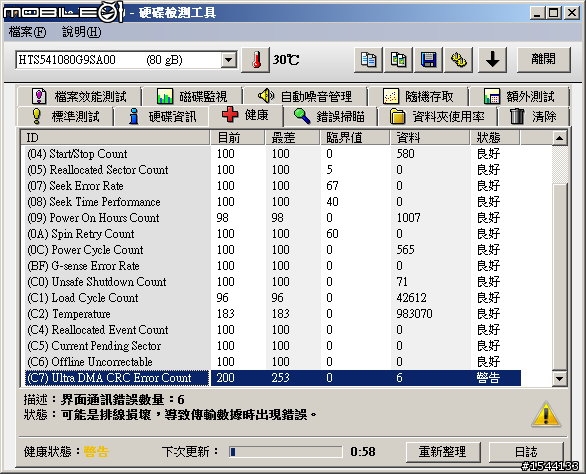Click the 日誌 log button

(x=526, y=452)
